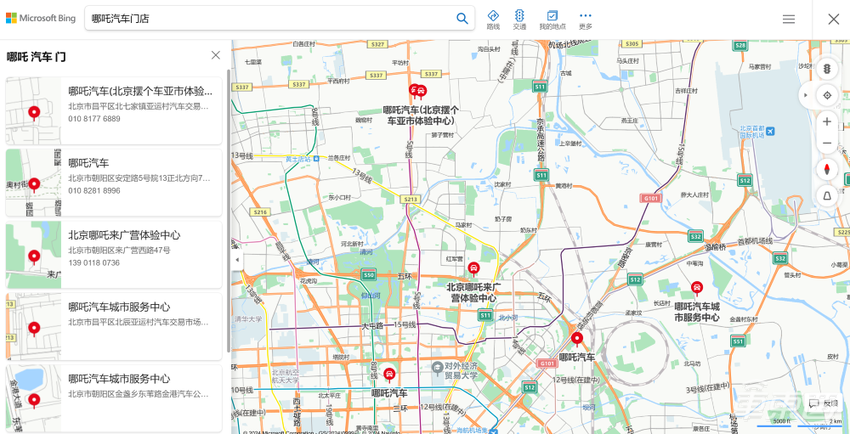Toggle the 交通 traffic view
Screen dimensions: 850x434
(519, 20)
